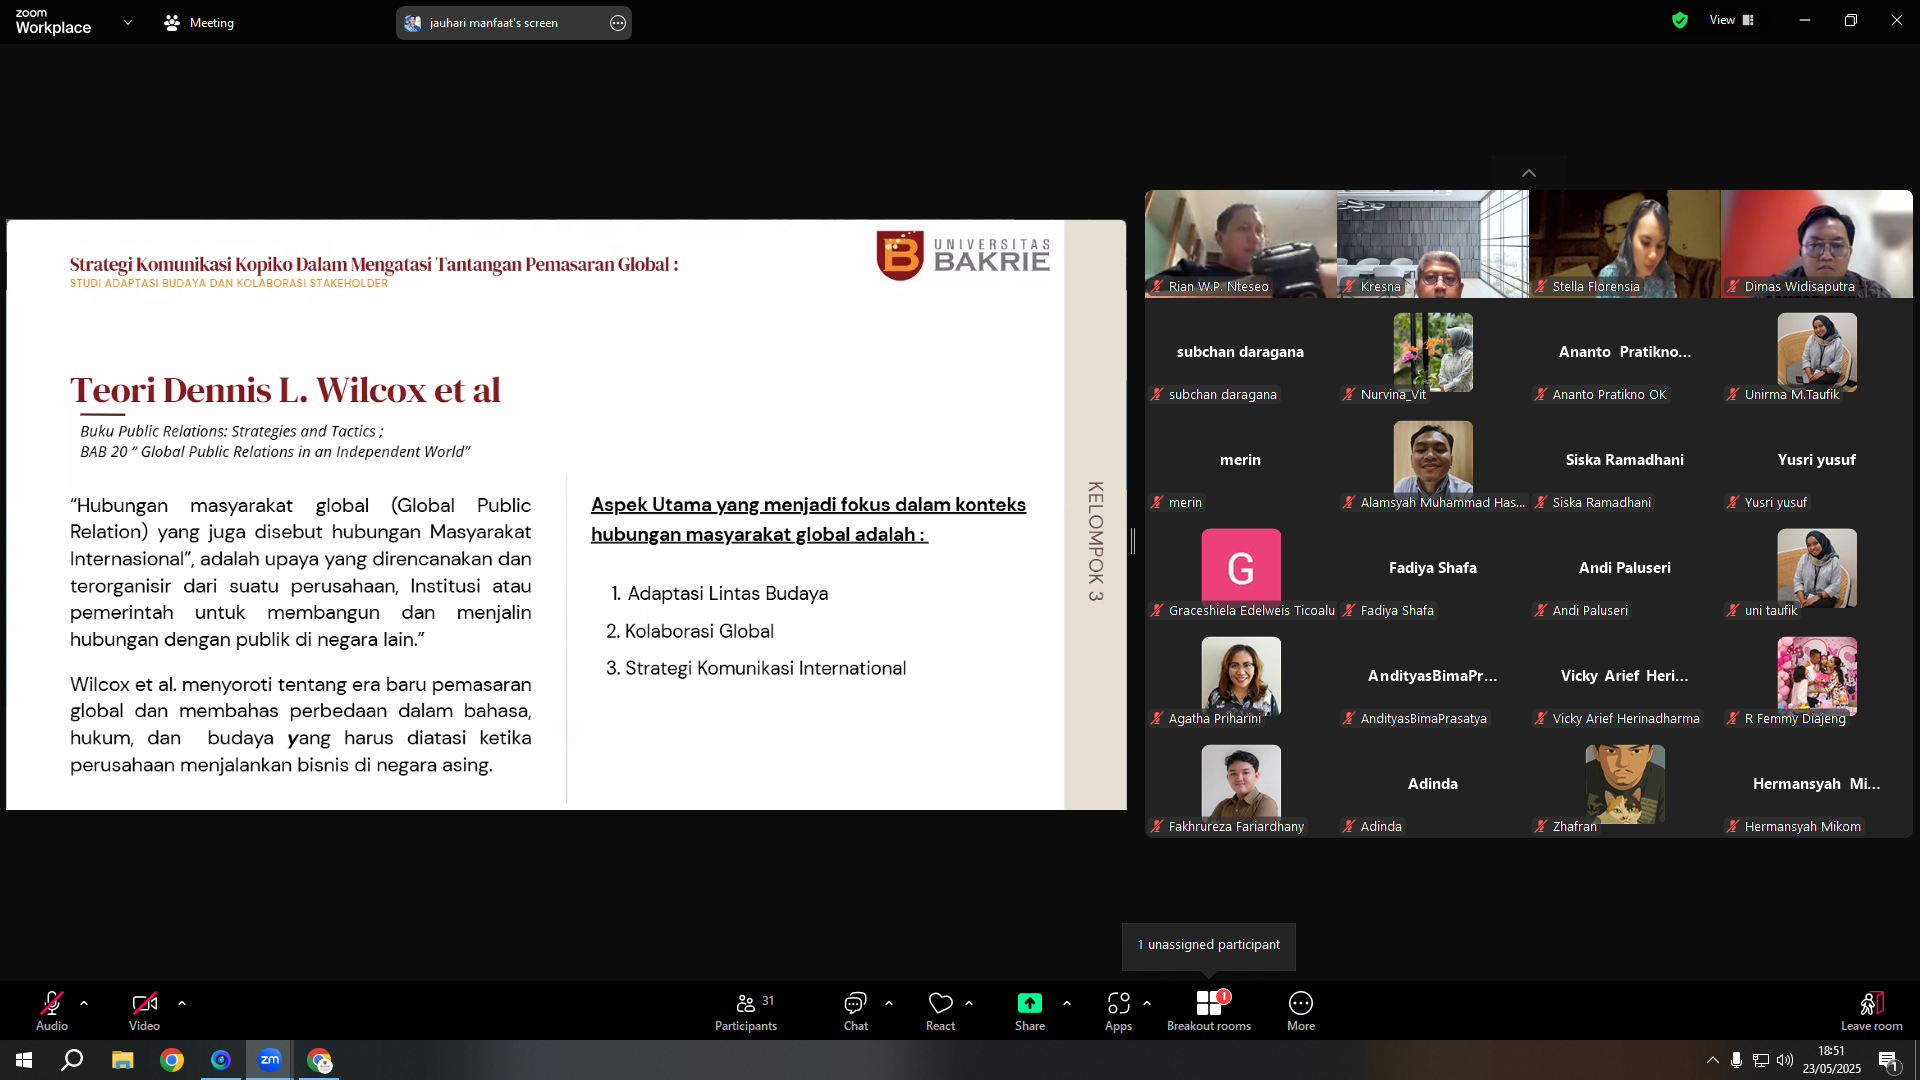Open Google Chrome from the taskbar
Image resolution: width=1920 pixels, height=1080 pixels.
[172, 1060]
